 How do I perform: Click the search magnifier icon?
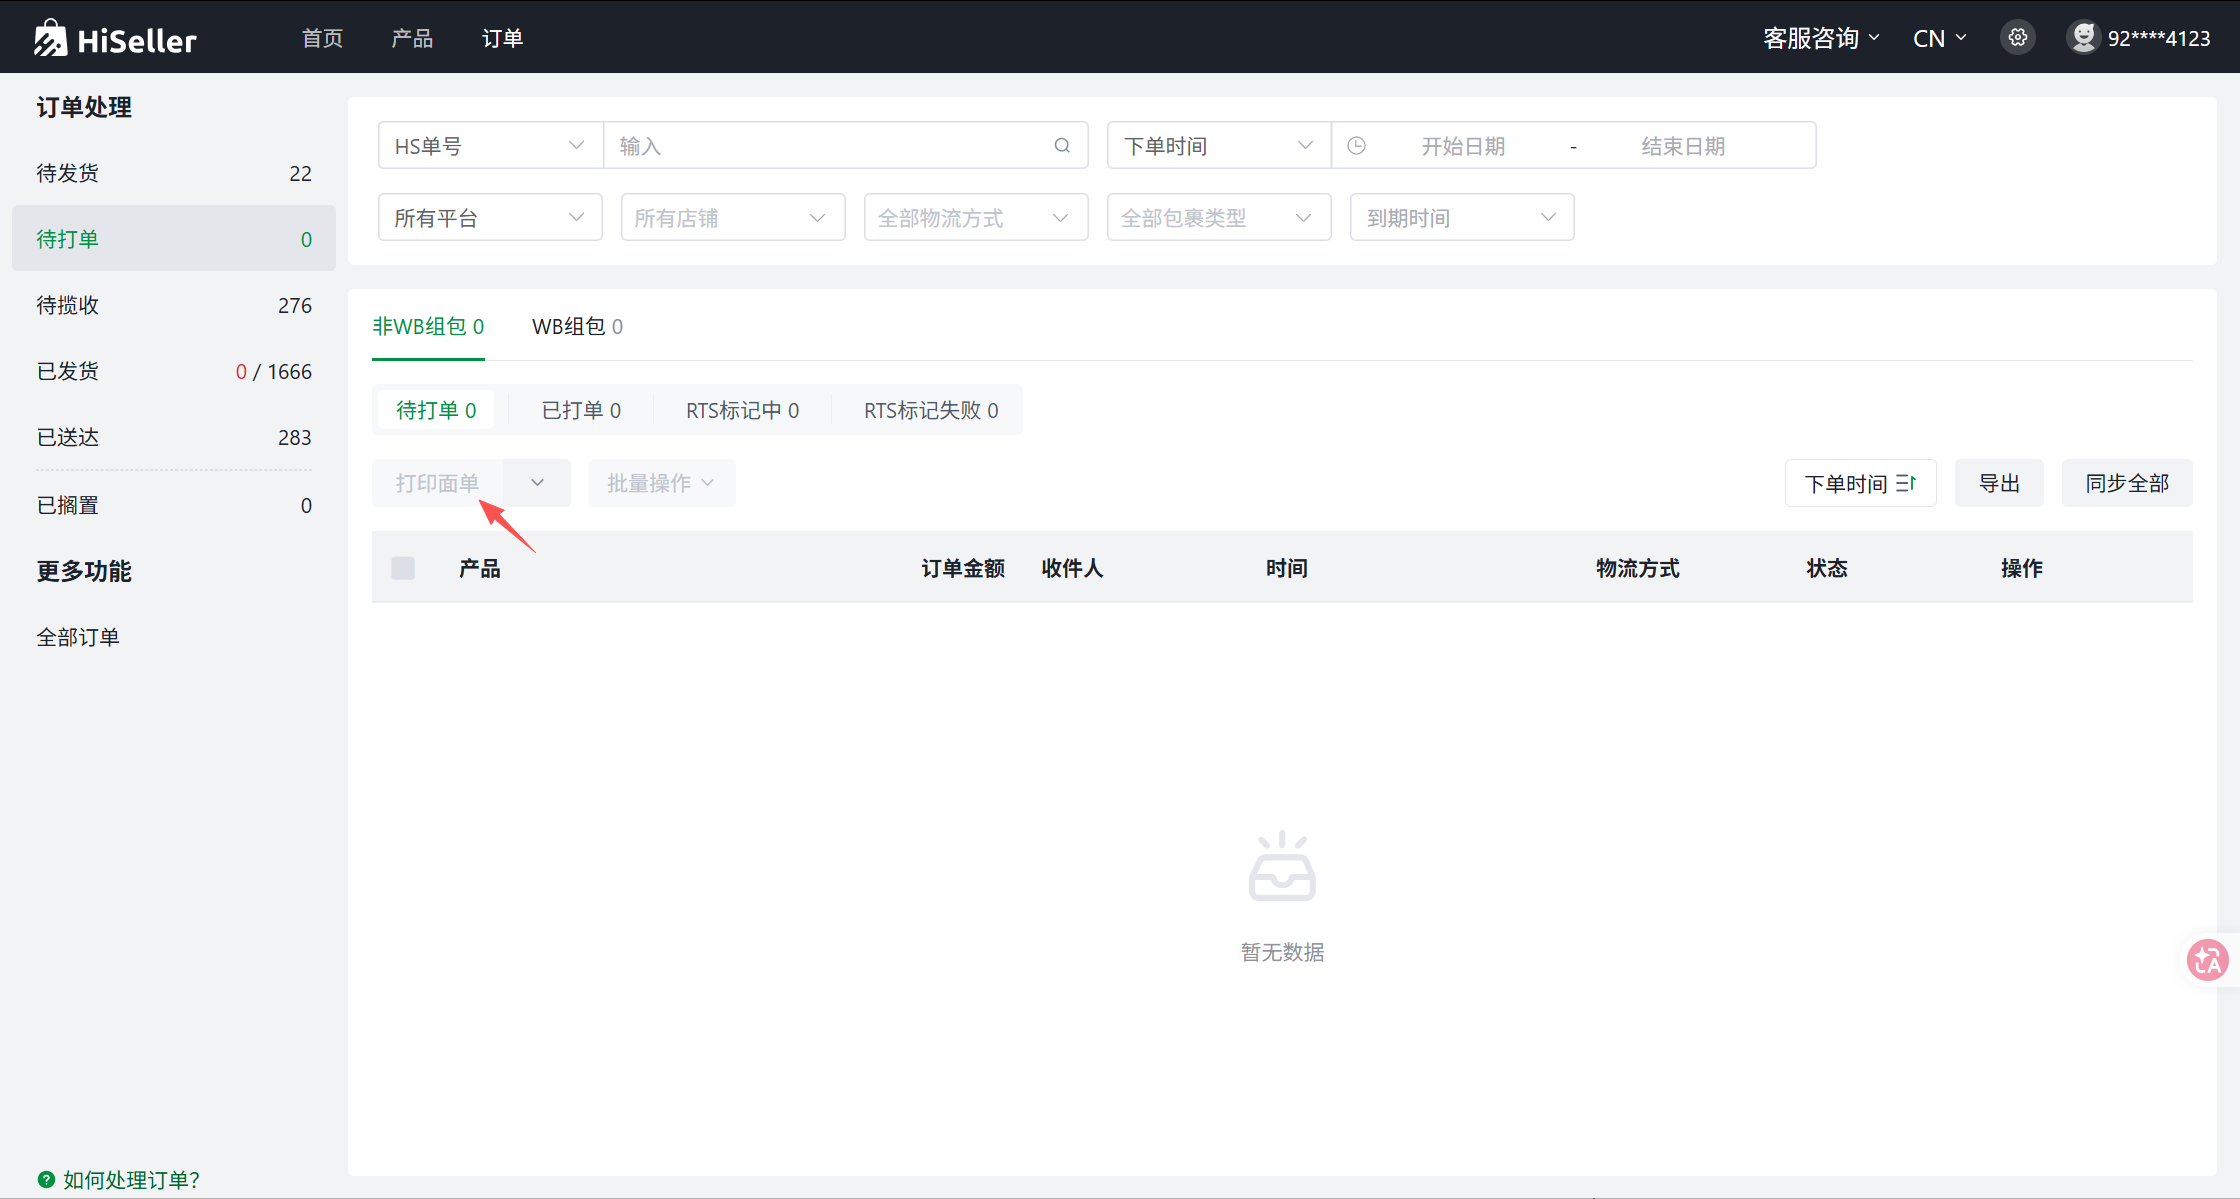coord(1062,146)
